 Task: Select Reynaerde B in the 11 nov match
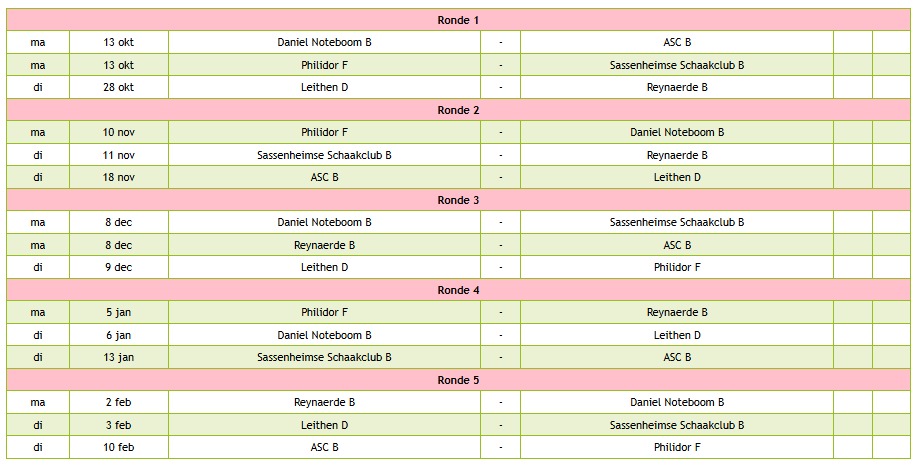pyautogui.click(x=677, y=155)
